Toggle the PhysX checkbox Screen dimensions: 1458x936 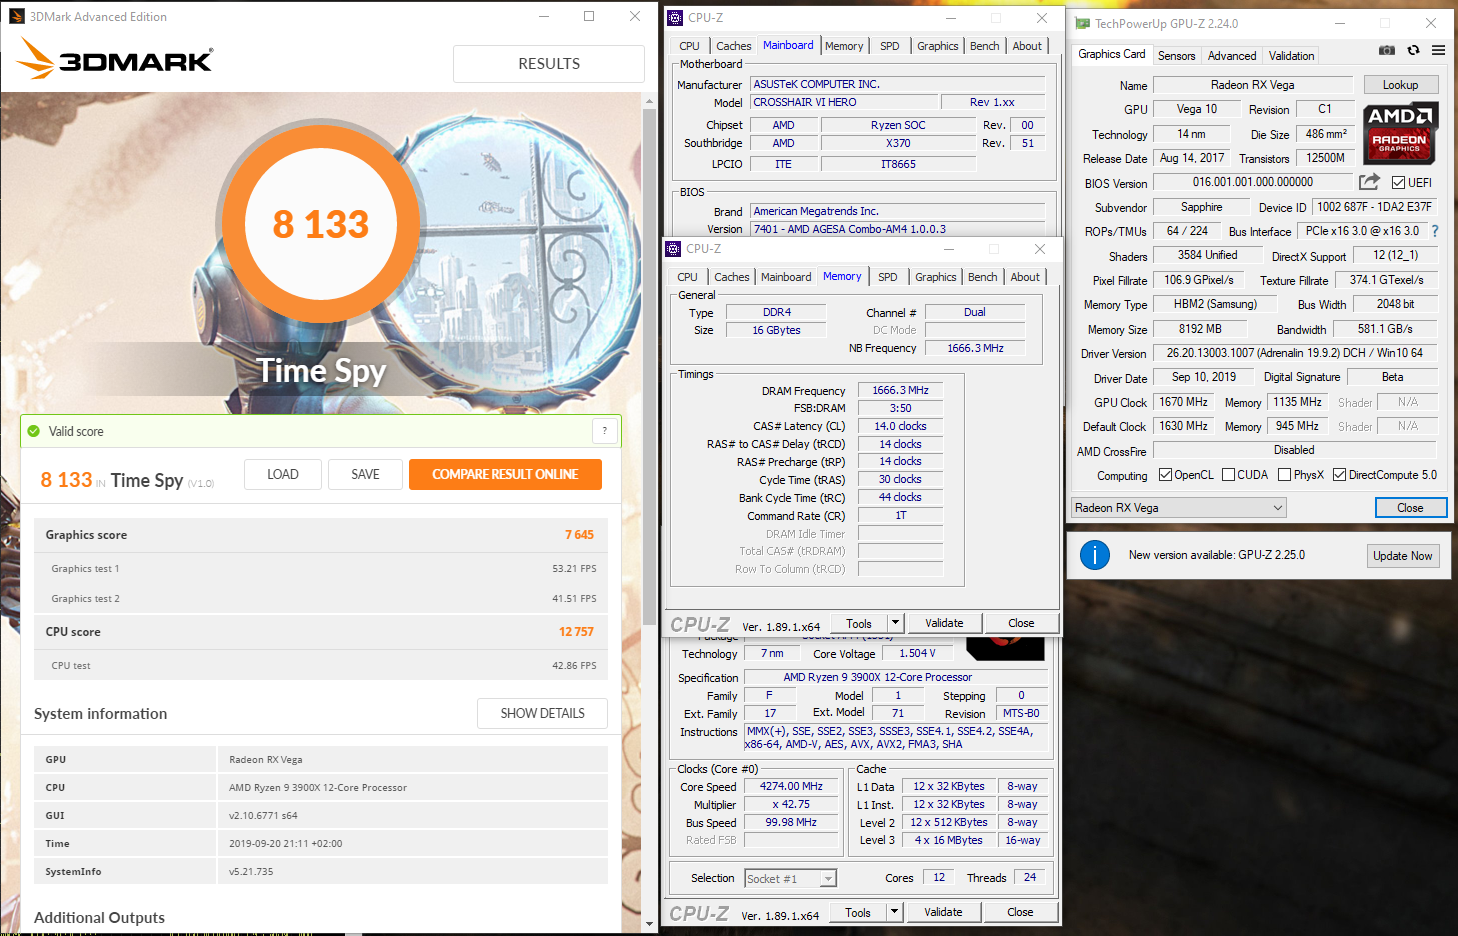point(1284,475)
